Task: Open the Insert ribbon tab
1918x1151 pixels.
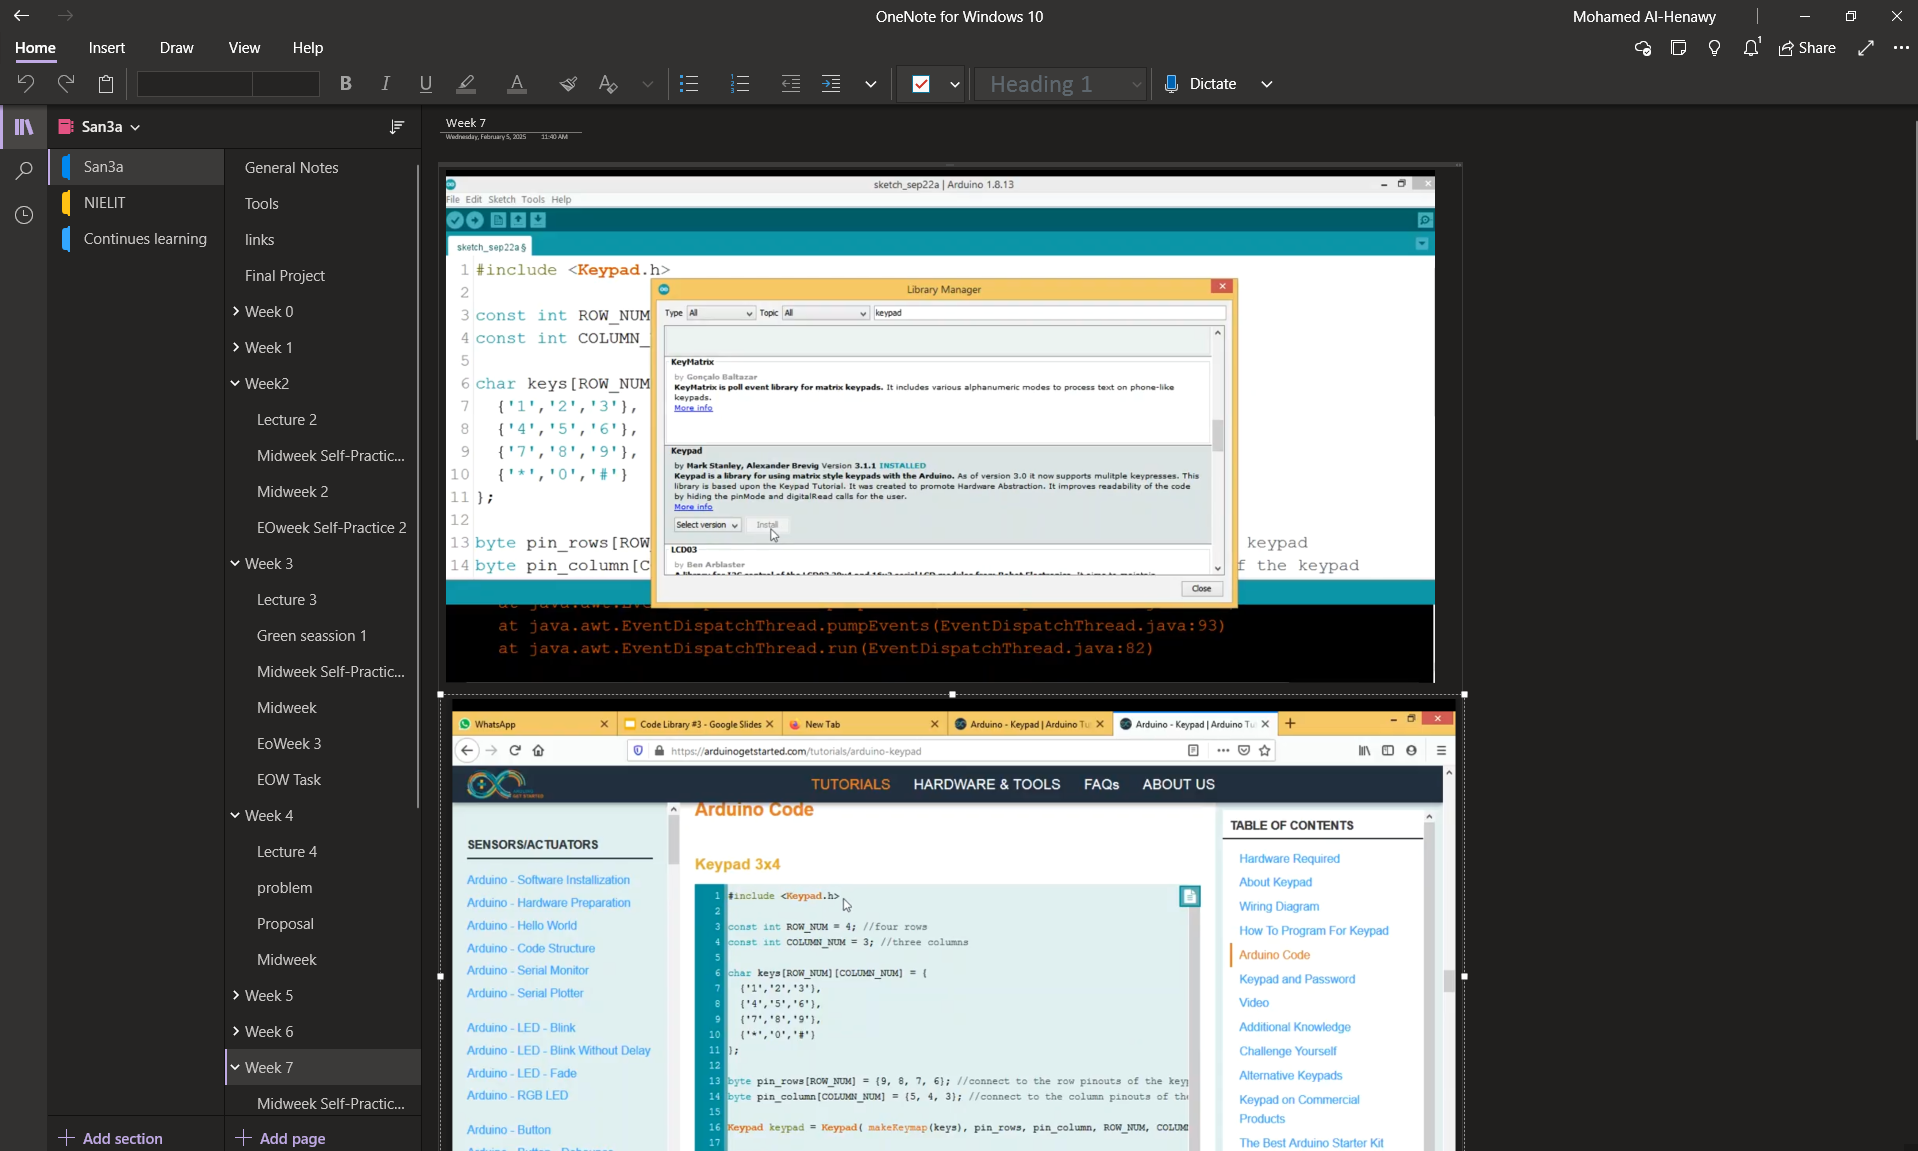Action: pyautogui.click(x=106, y=48)
